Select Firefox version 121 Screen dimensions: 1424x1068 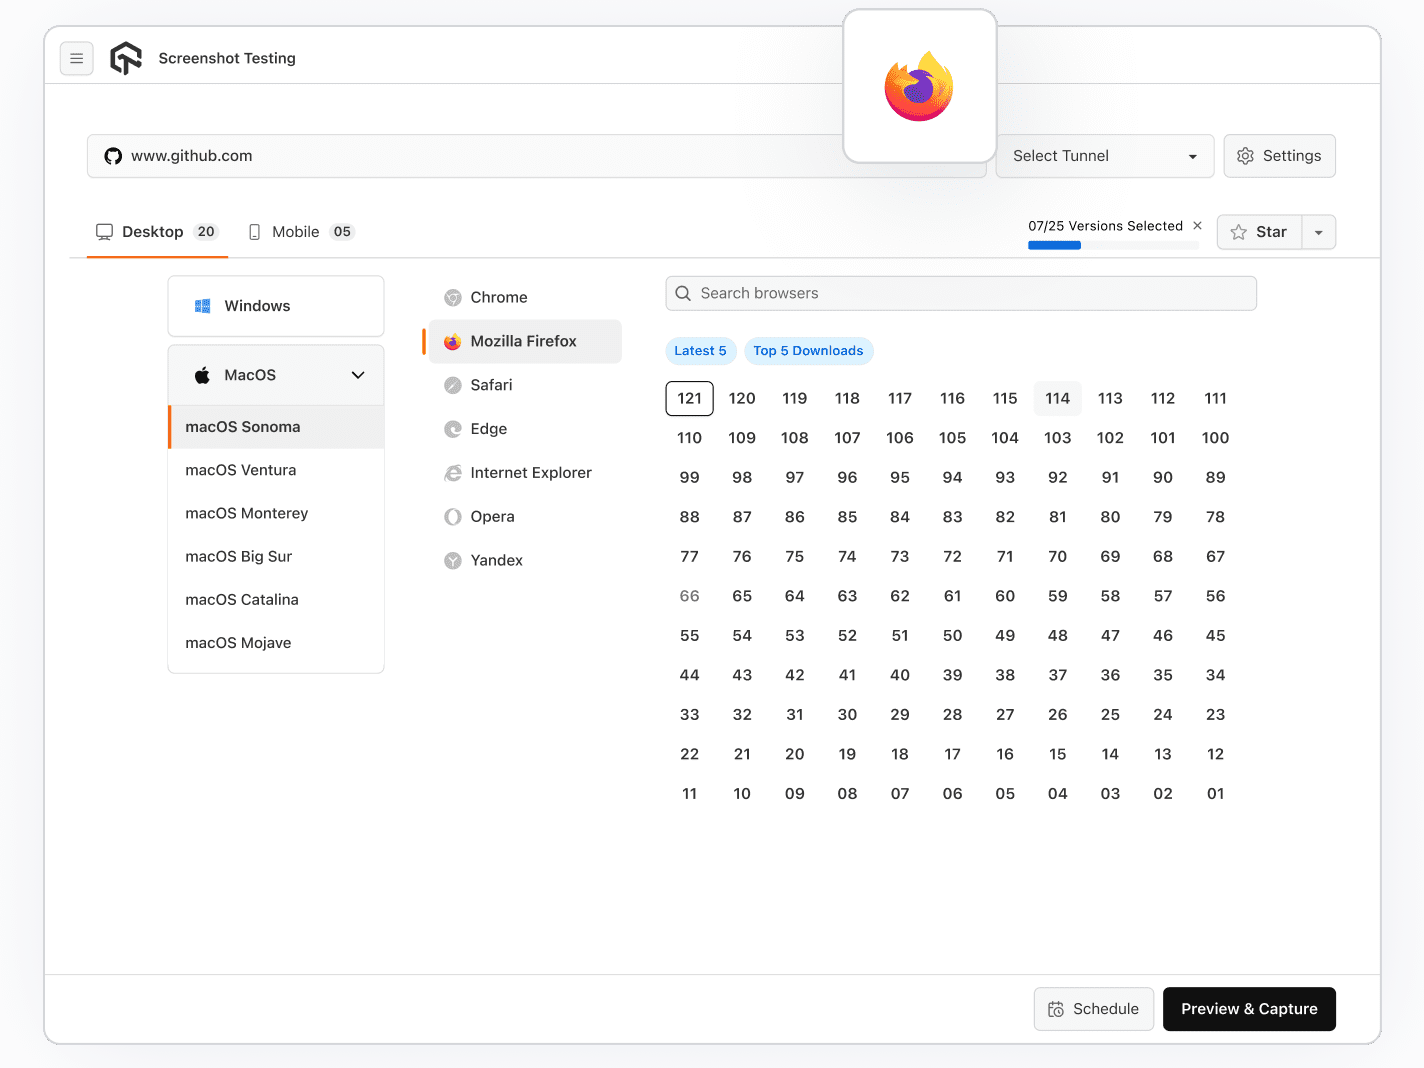click(689, 398)
